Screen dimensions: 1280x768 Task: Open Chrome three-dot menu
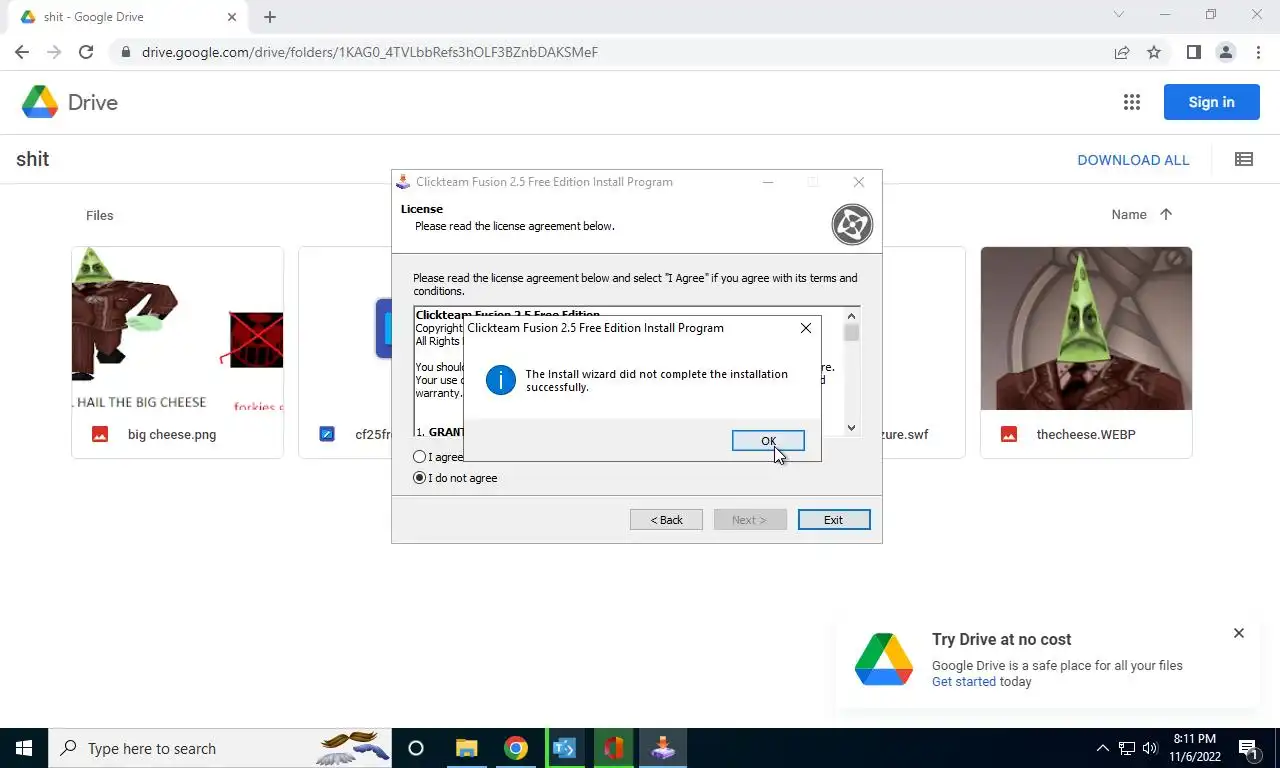pos(1258,52)
